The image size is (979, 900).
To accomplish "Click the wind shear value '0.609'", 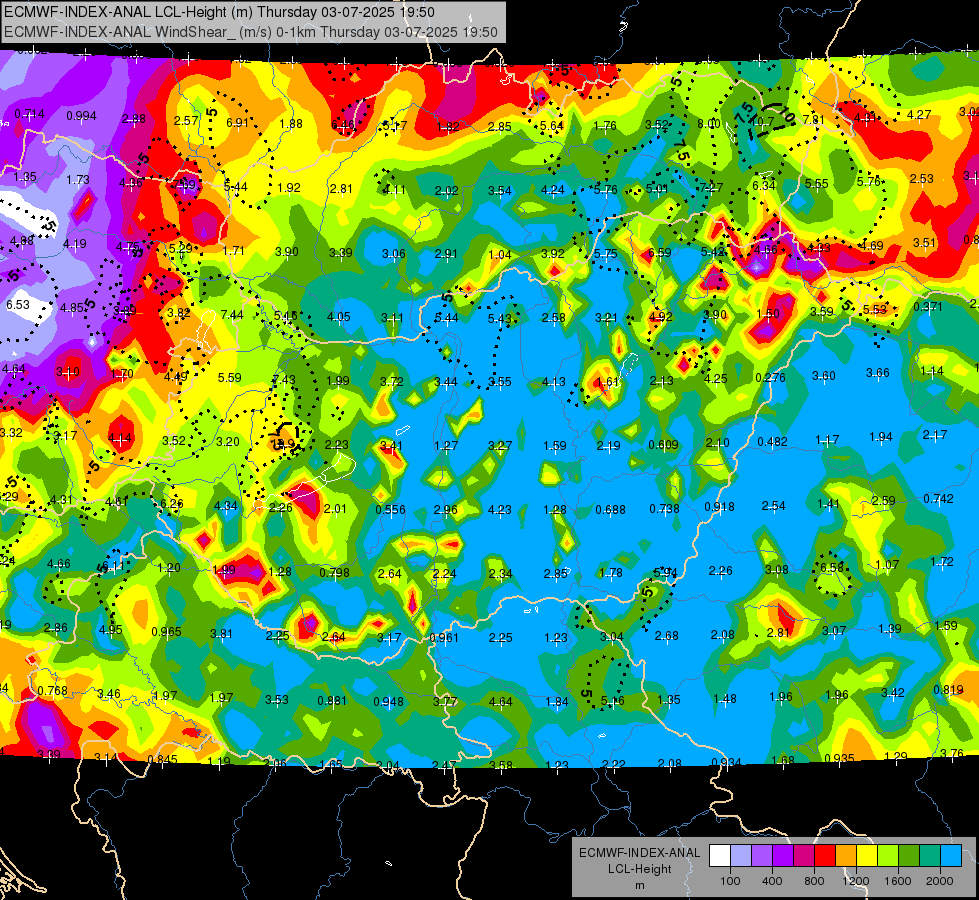I will point(663,445).
